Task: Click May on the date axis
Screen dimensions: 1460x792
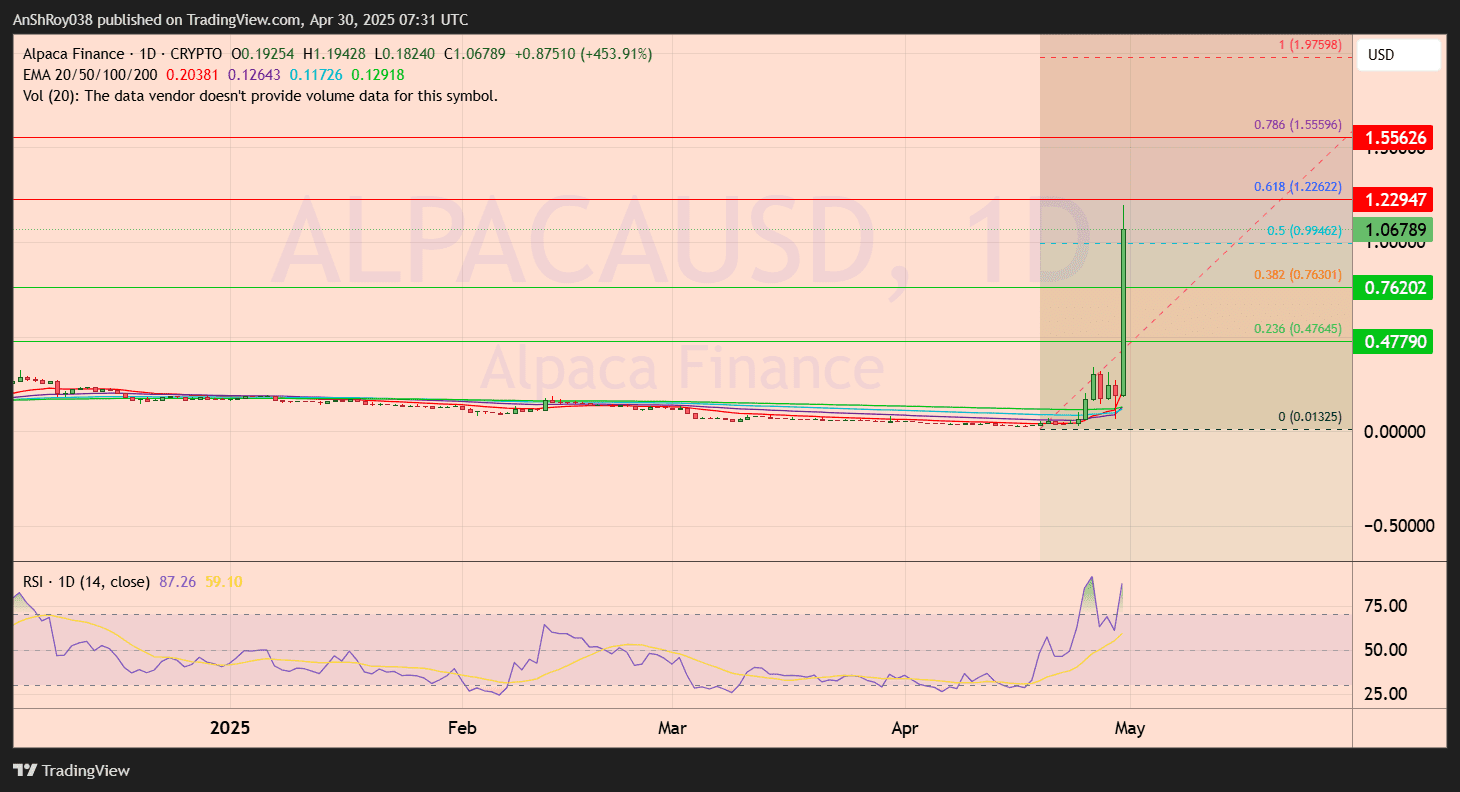Action: pyautogui.click(x=1130, y=728)
